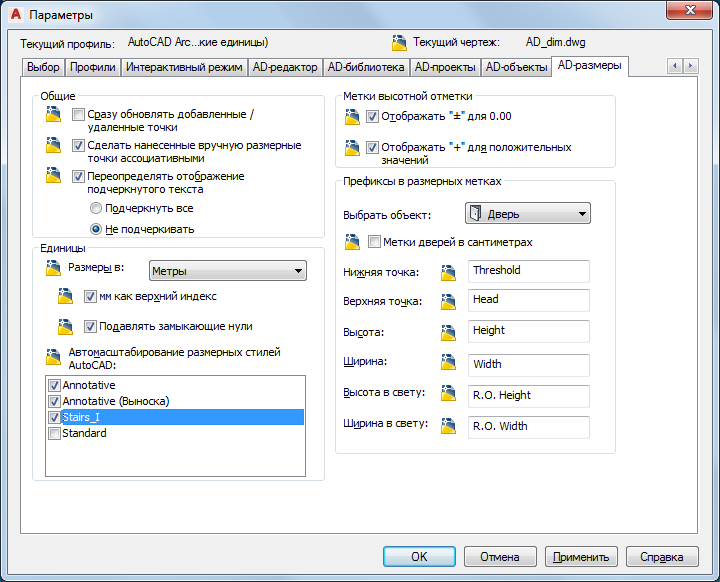Viewport: 720px width, 582px height.
Task: Click 'Height' prefix input field
Action: (x=529, y=331)
